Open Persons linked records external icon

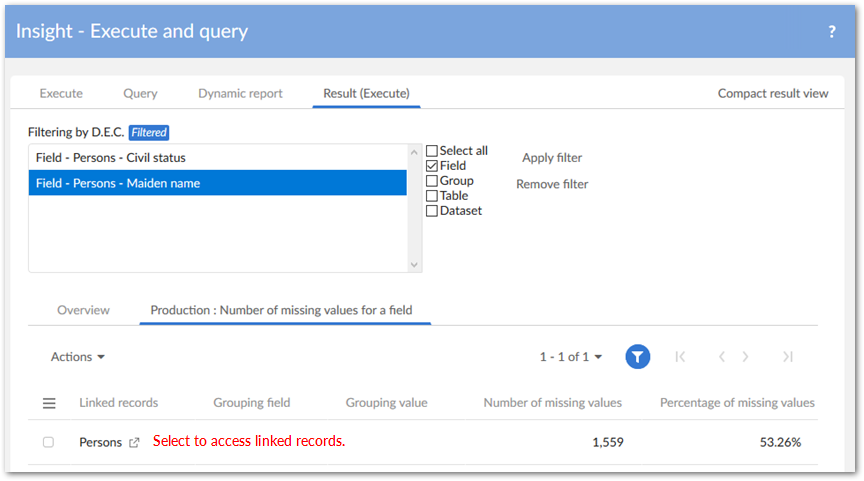(x=135, y=442)
